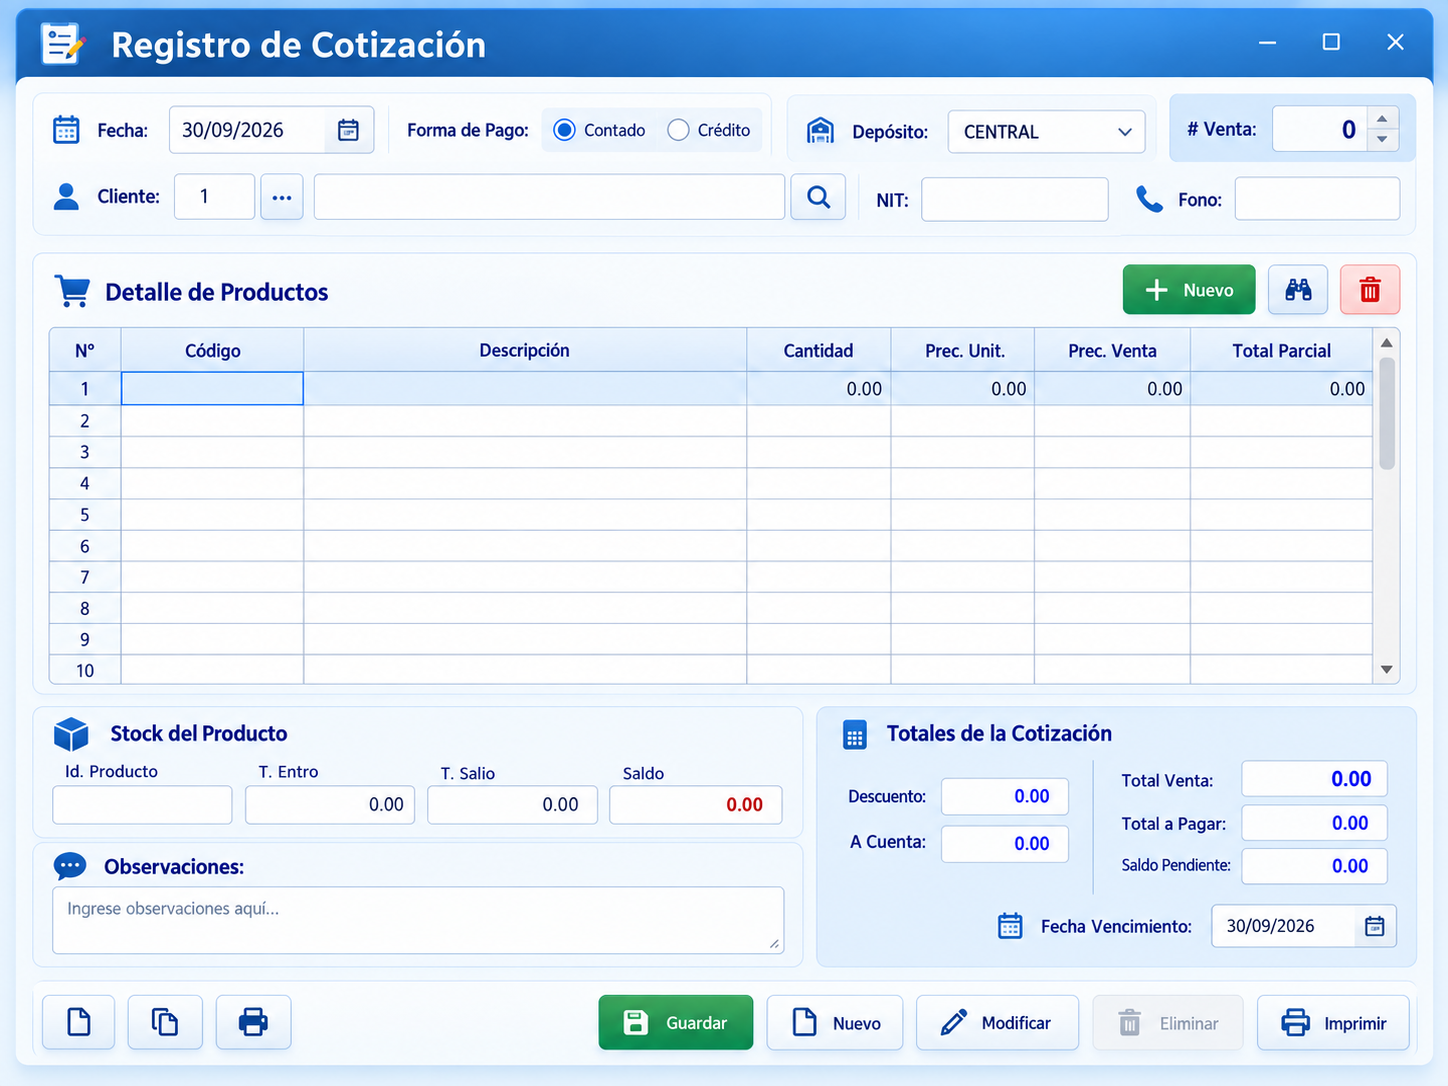Click the Cliente name text field

(549, 197)
